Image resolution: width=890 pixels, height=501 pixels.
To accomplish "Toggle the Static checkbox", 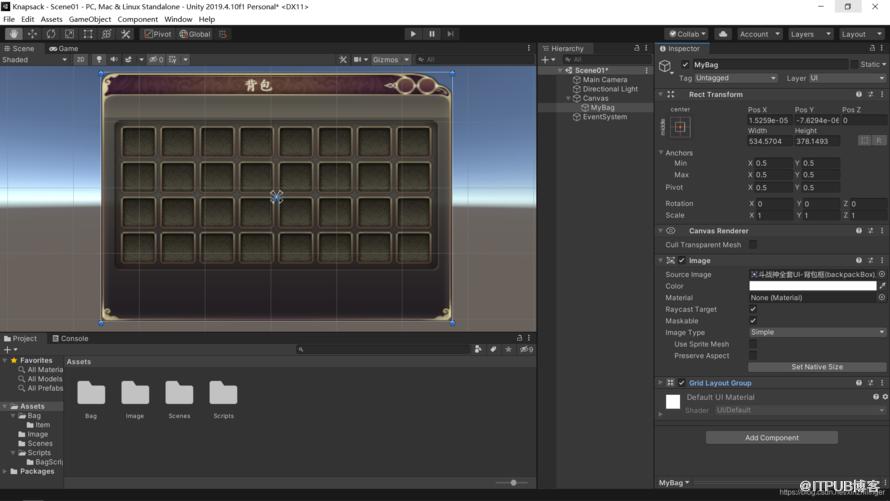I will (x=854, y=65).
